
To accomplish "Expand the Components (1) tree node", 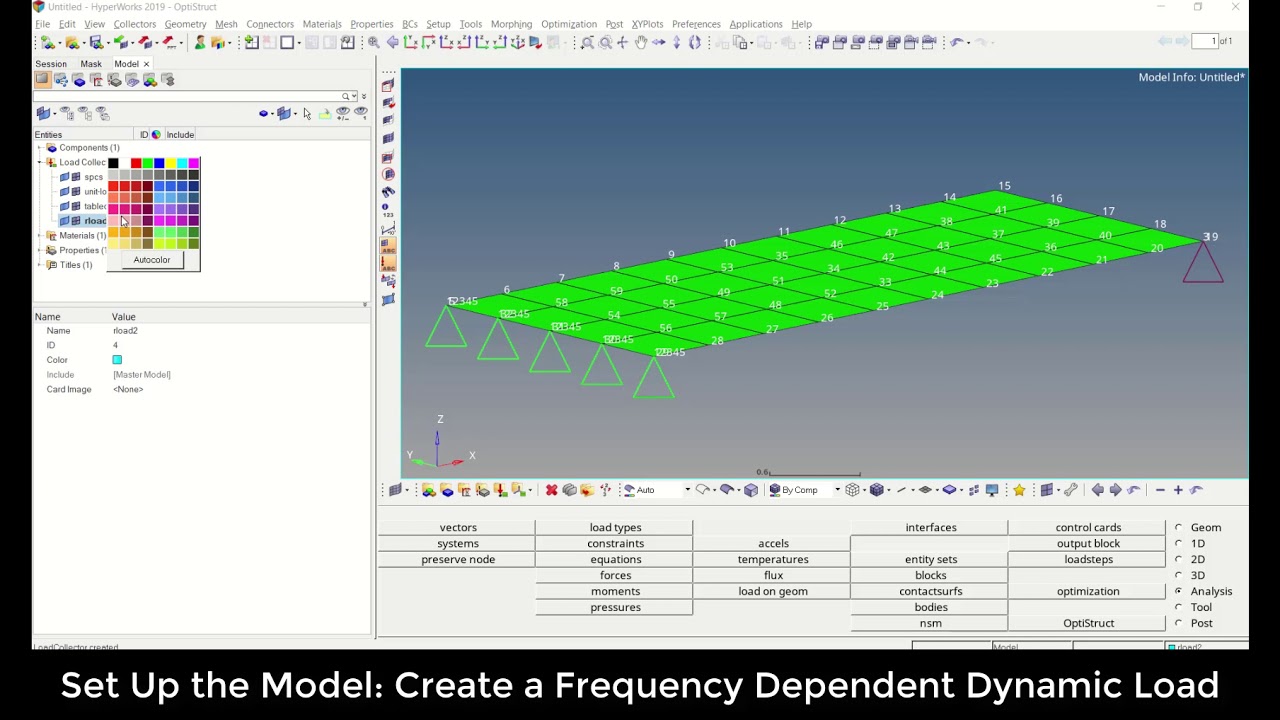I will click(40, 148).
